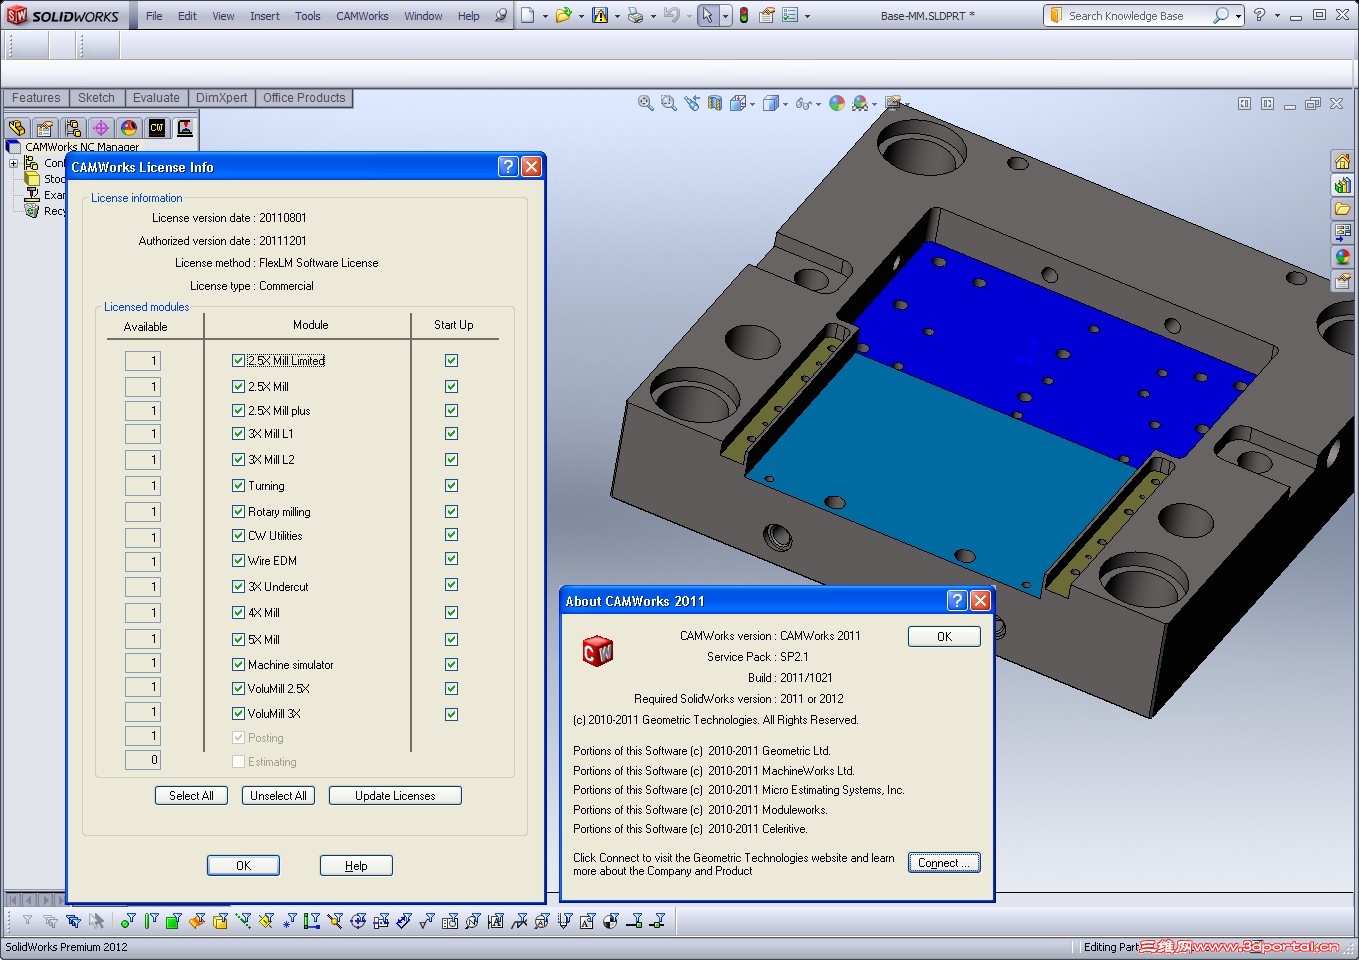1359x960 pixels.
Task: Open the File menu
Action: (154, 16)
